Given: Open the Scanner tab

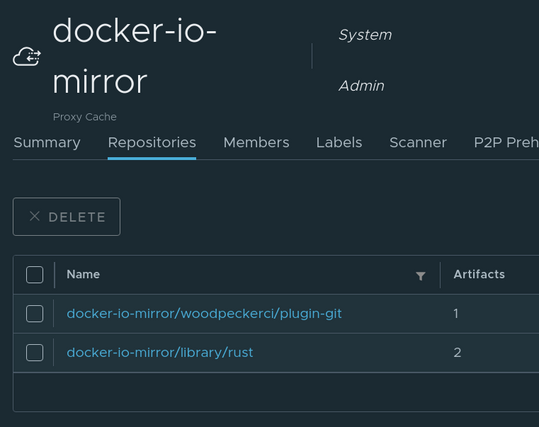Looking at the screenshot, I should (418, 142).
